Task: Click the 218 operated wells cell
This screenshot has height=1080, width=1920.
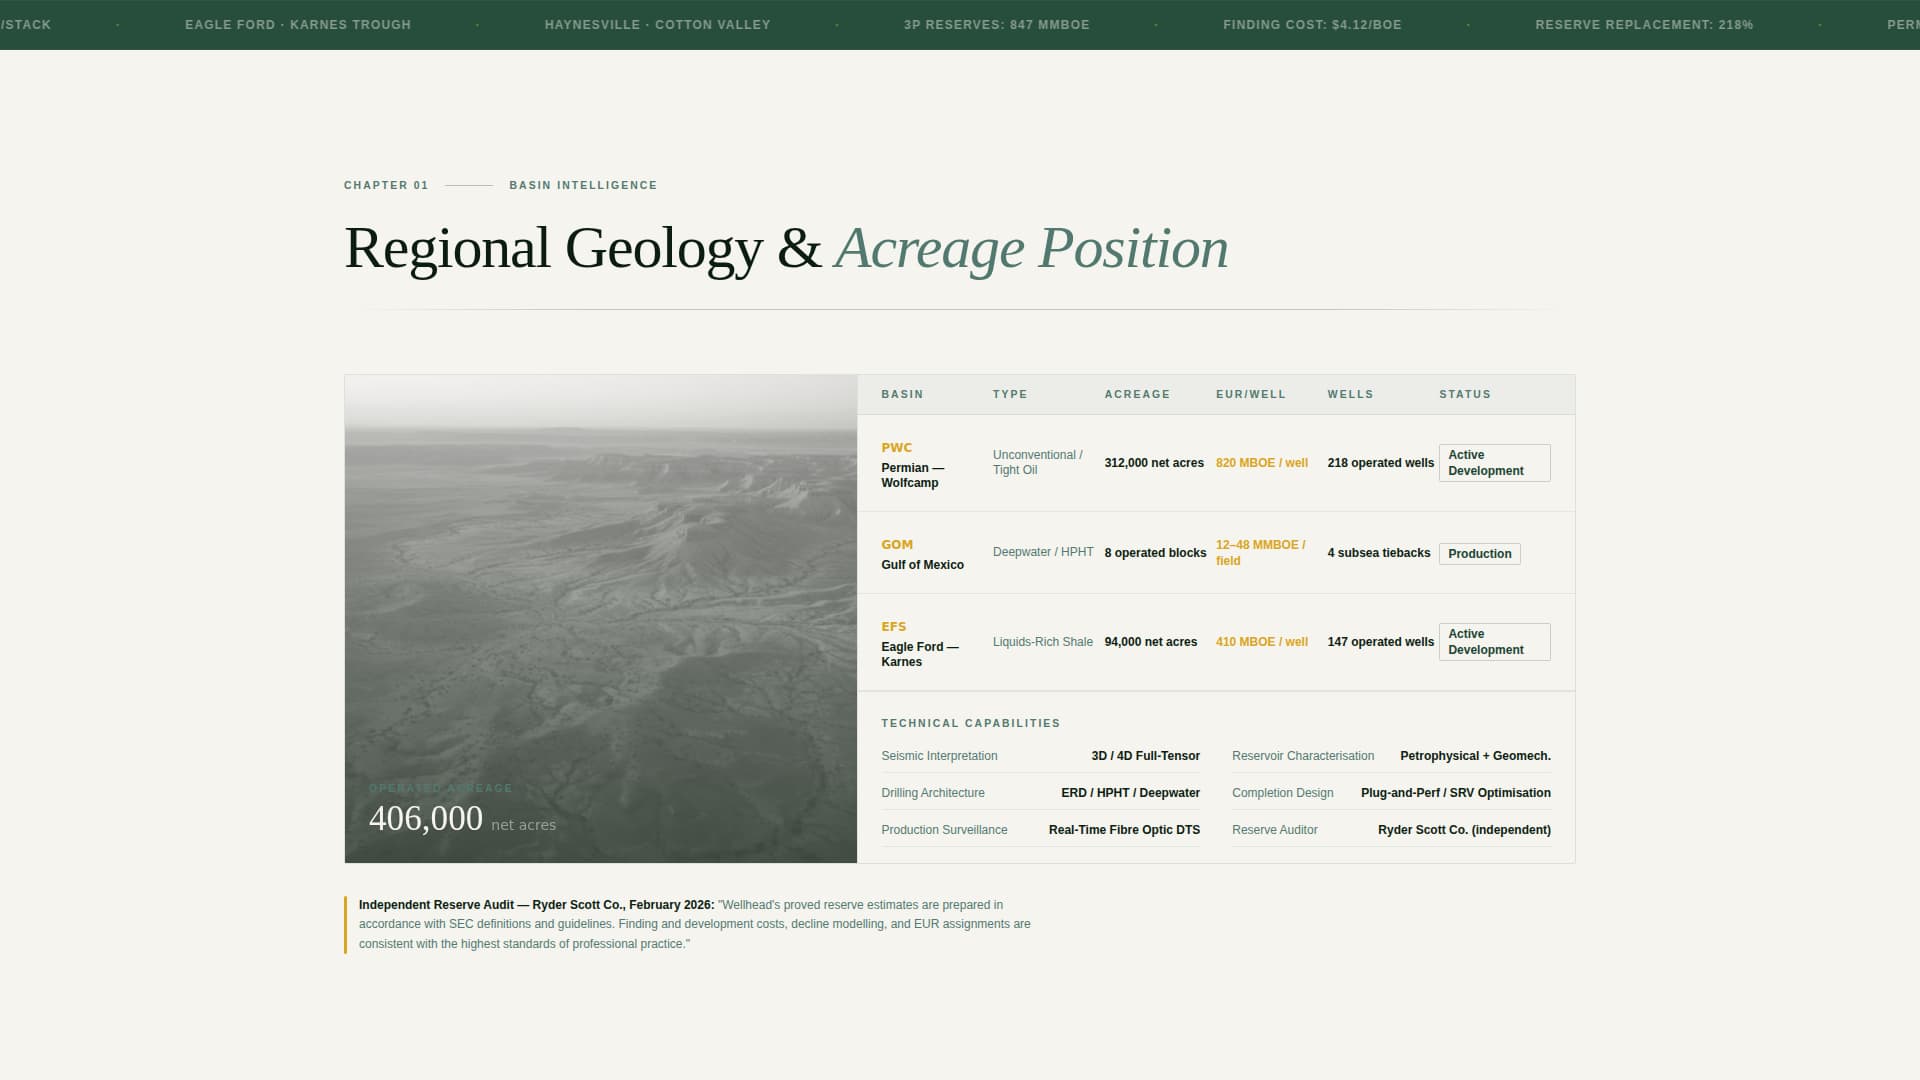Action: (x=1381, y=463)
